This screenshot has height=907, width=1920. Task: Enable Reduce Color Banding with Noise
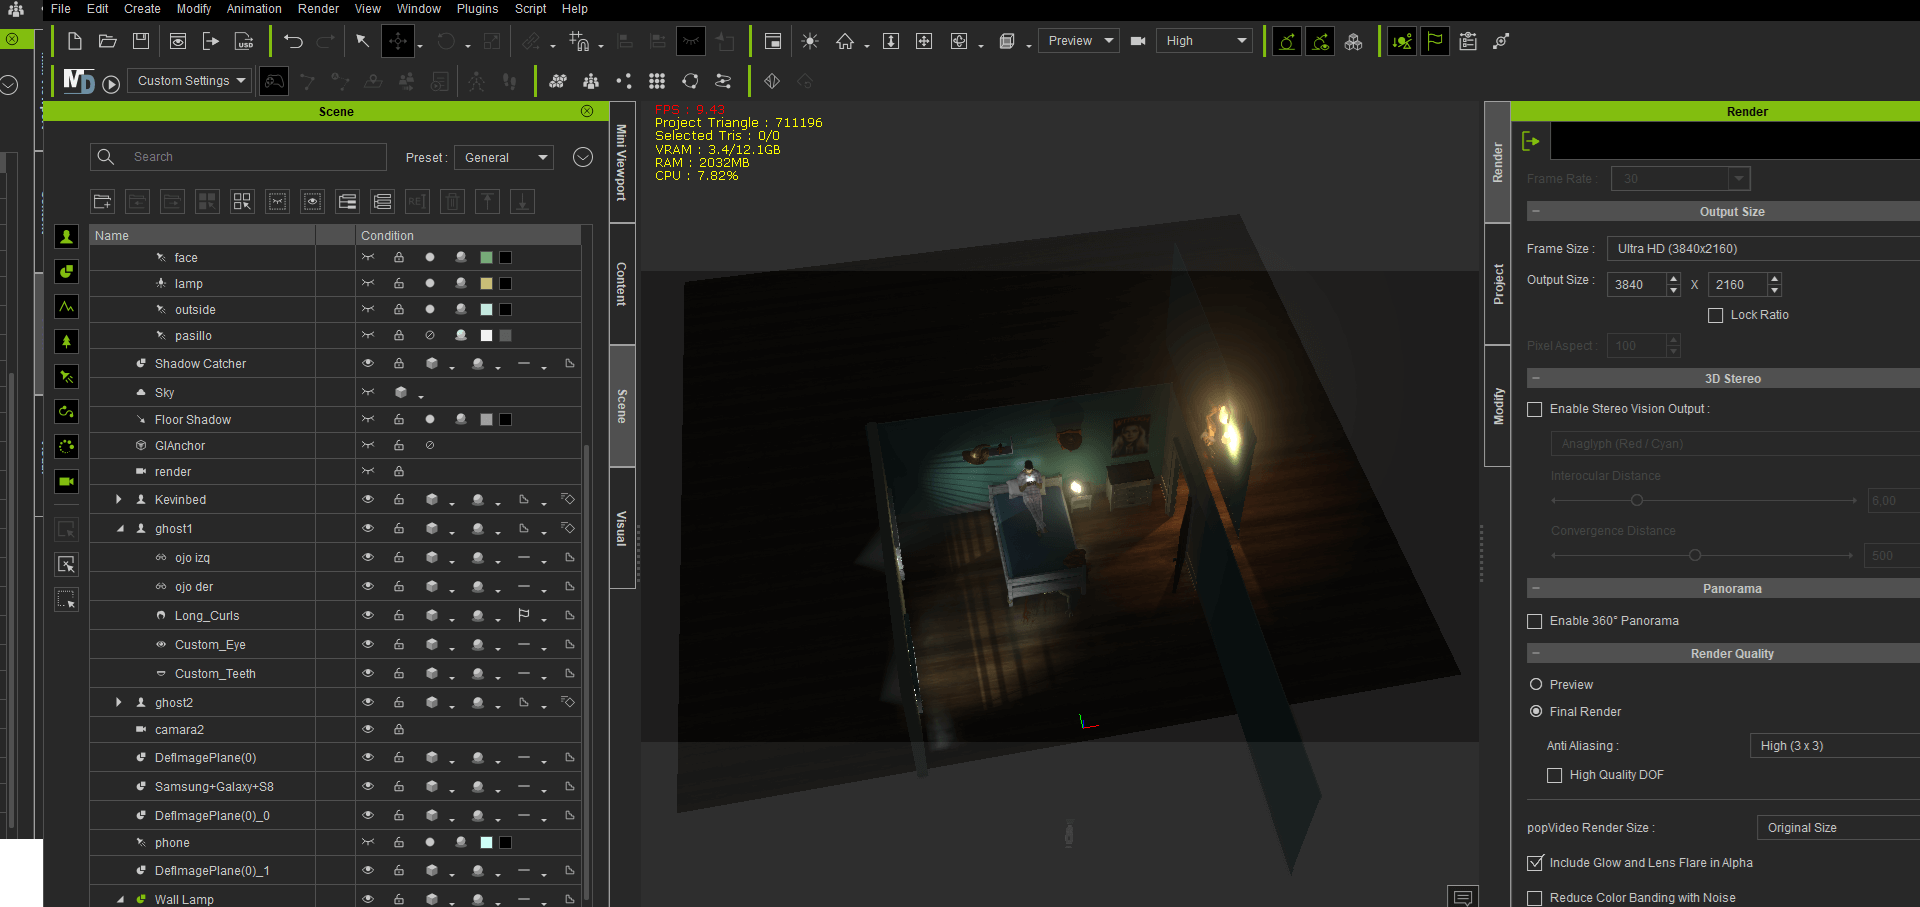(x=1535, y=898)
